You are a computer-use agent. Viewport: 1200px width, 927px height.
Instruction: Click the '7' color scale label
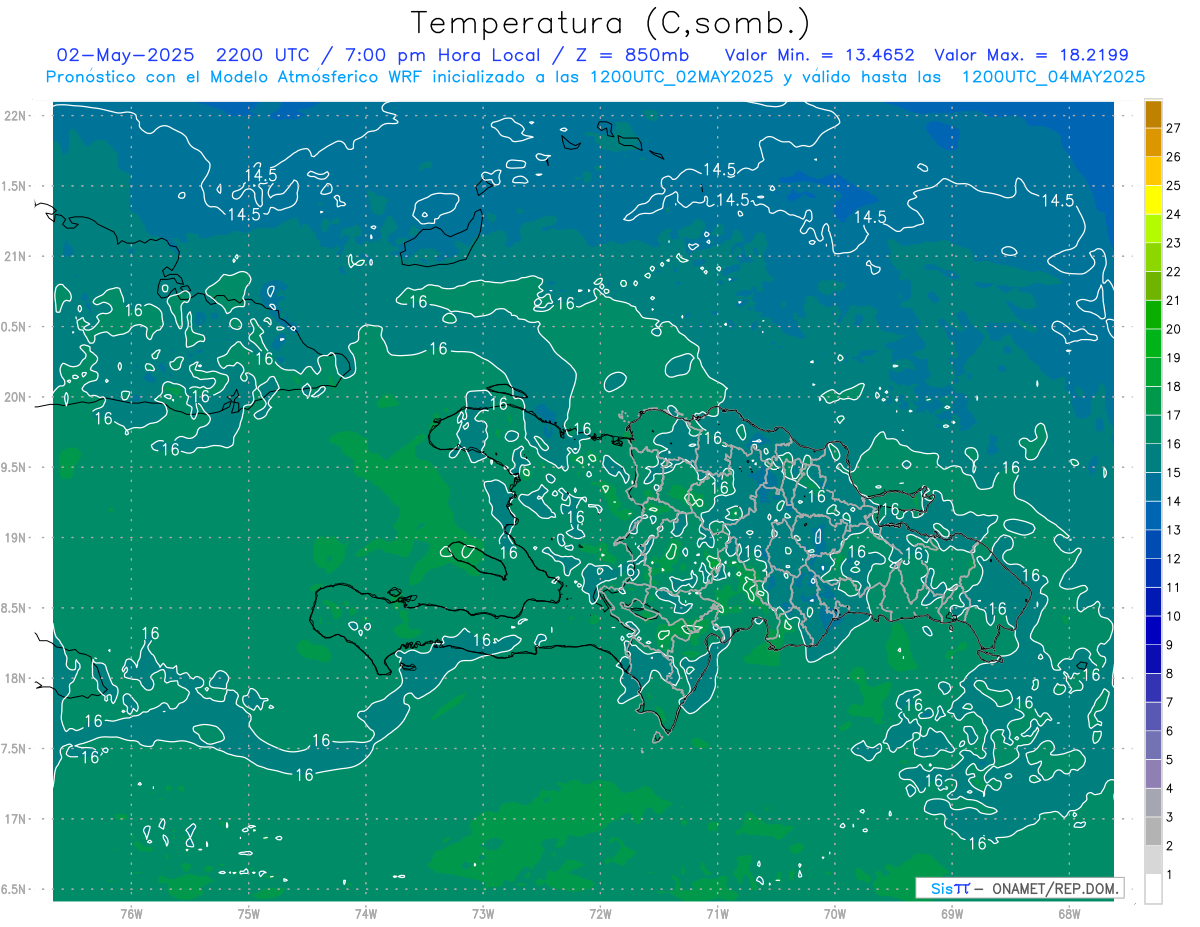pos(1170,702)
